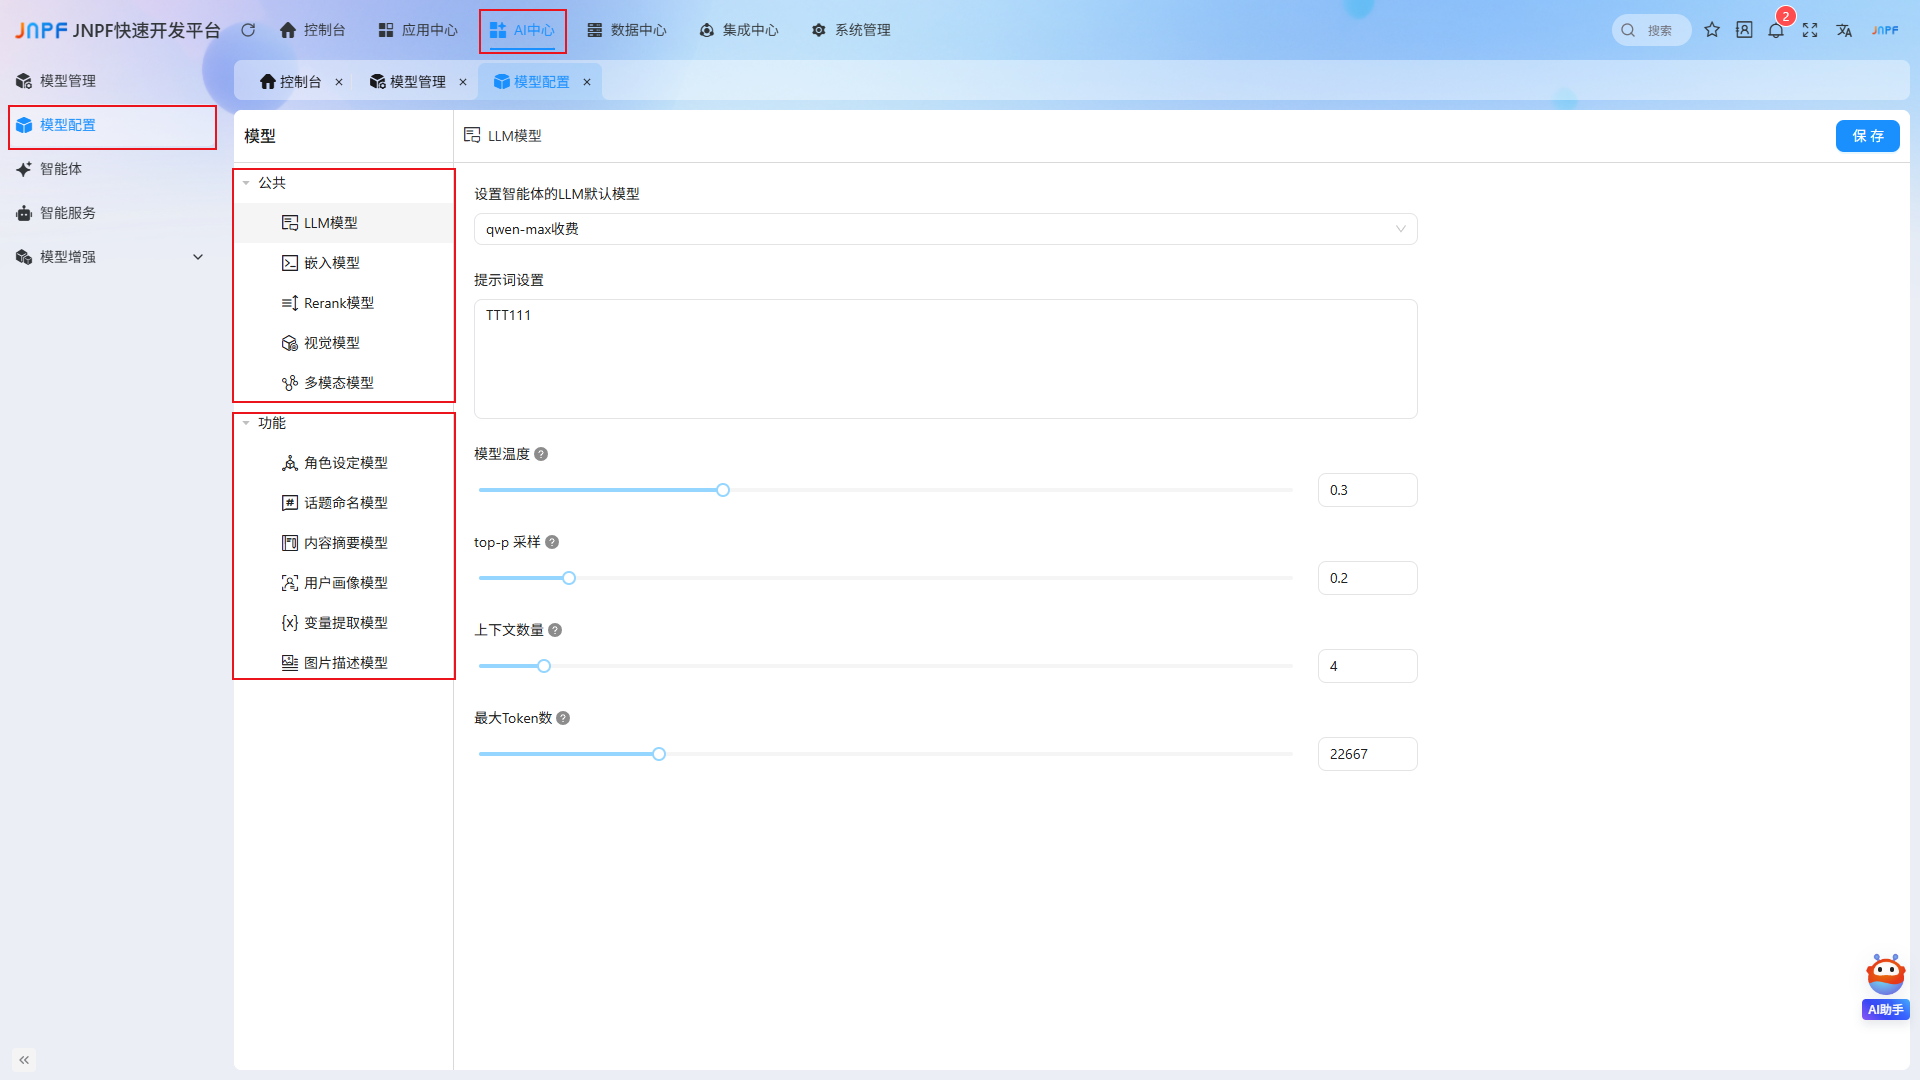Select 角色设定模型 in the model tree

coord(344,463)
